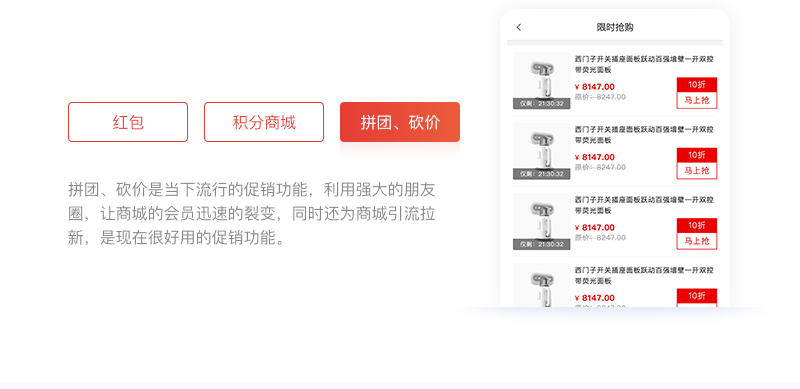Tap 马上抢 on the third product

697,241
